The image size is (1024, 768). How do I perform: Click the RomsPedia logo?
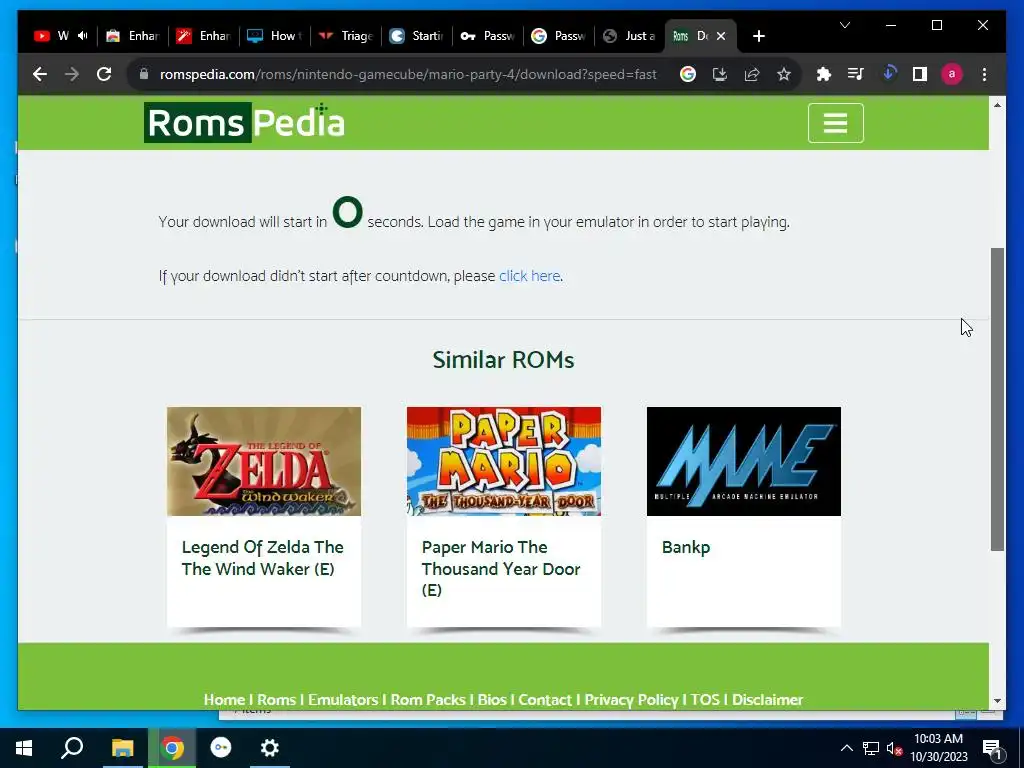[x=244, y=122]
